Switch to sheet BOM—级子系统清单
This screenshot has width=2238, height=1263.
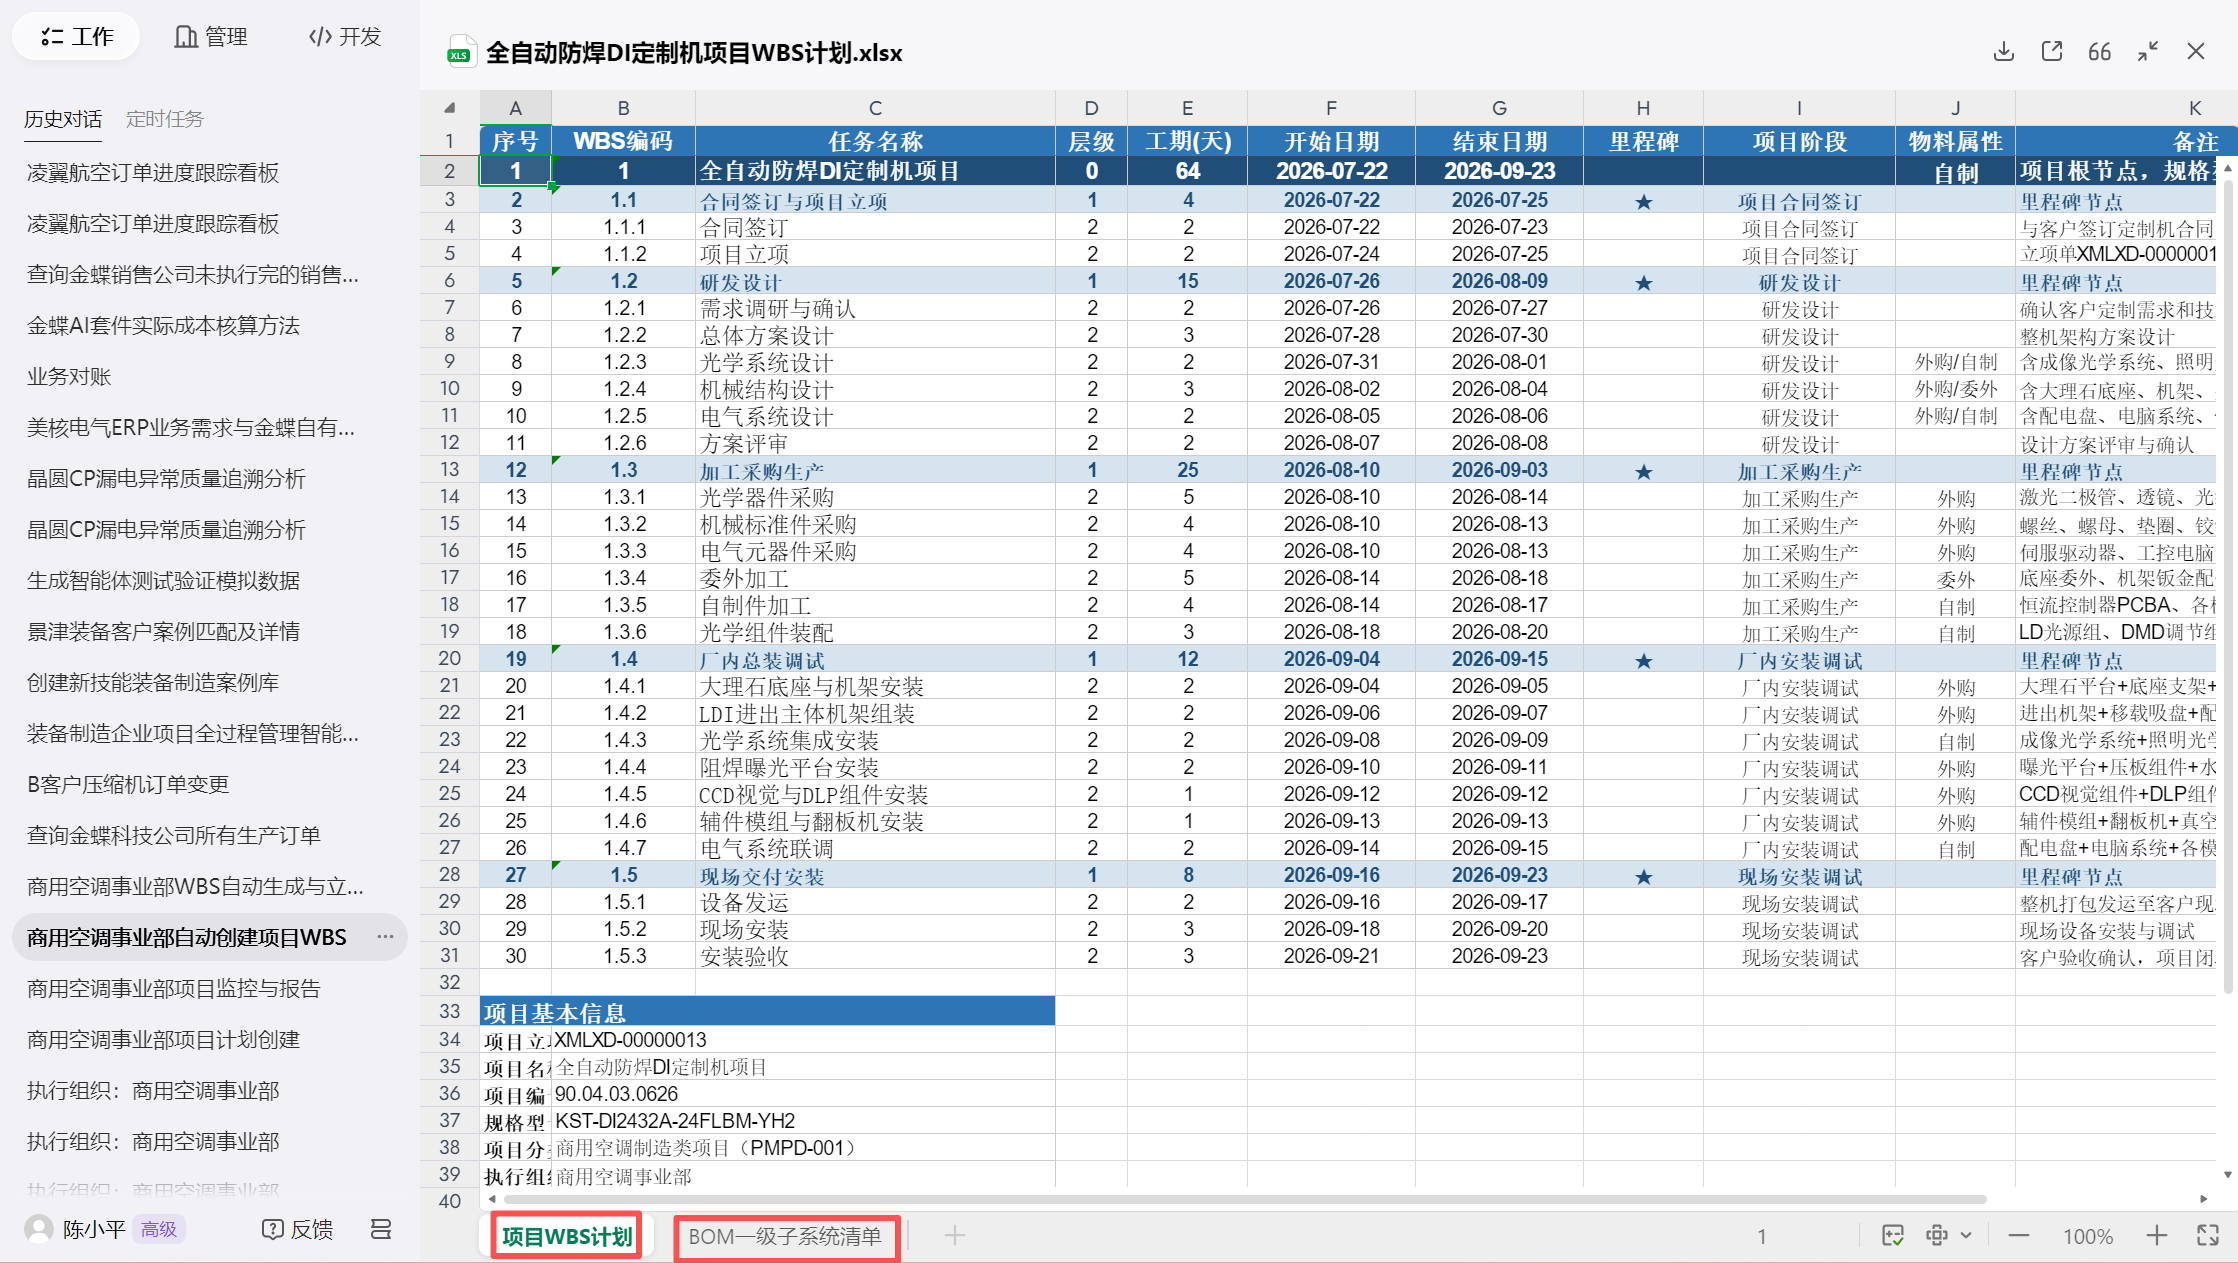(x=786, y=1237)
